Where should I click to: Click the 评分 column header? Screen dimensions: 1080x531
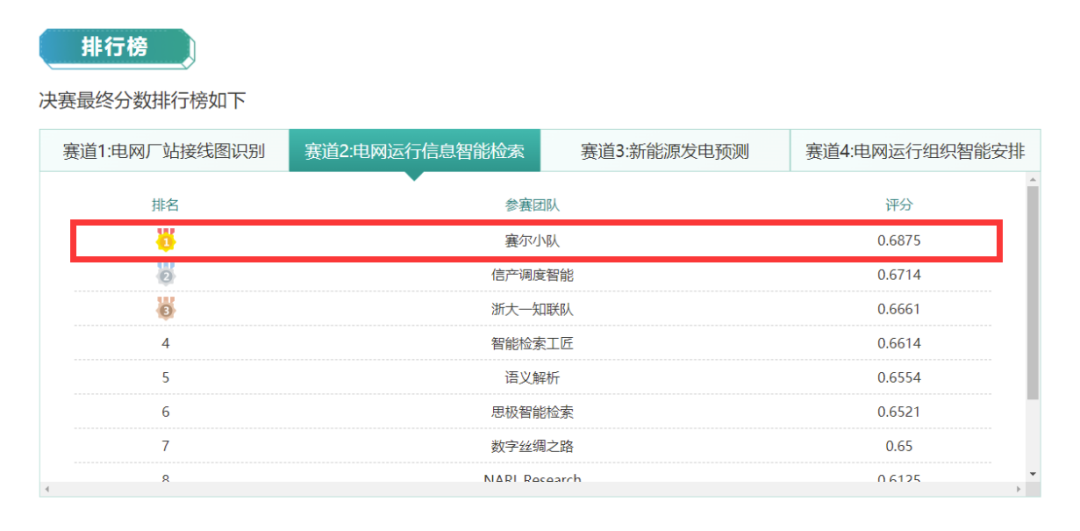point(899,205)
